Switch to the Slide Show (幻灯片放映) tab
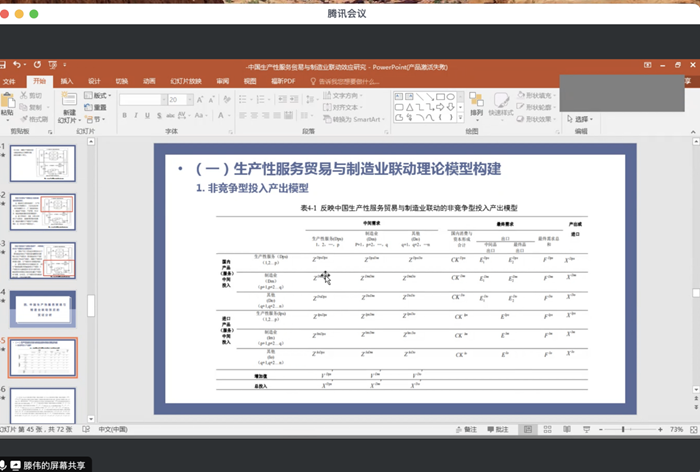Viewport: 700px width, 472px height. tap(186, 81)
